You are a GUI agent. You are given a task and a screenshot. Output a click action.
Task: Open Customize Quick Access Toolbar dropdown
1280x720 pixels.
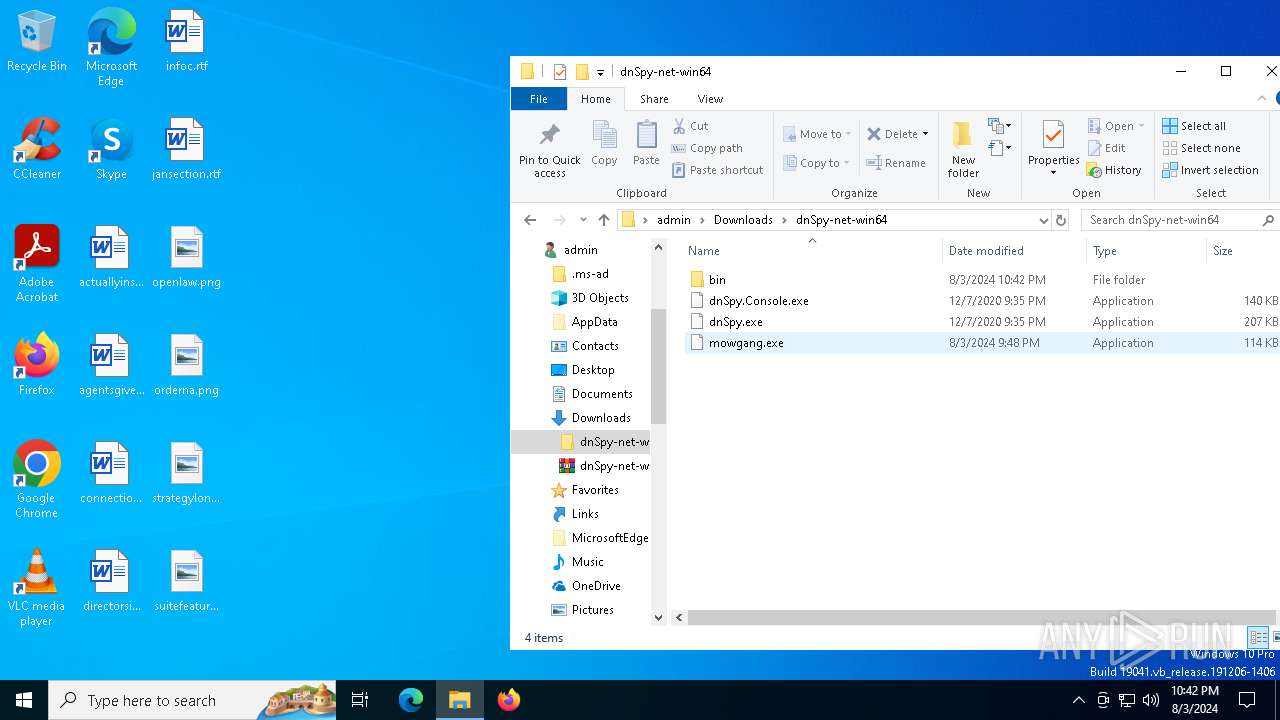[600, 72]
